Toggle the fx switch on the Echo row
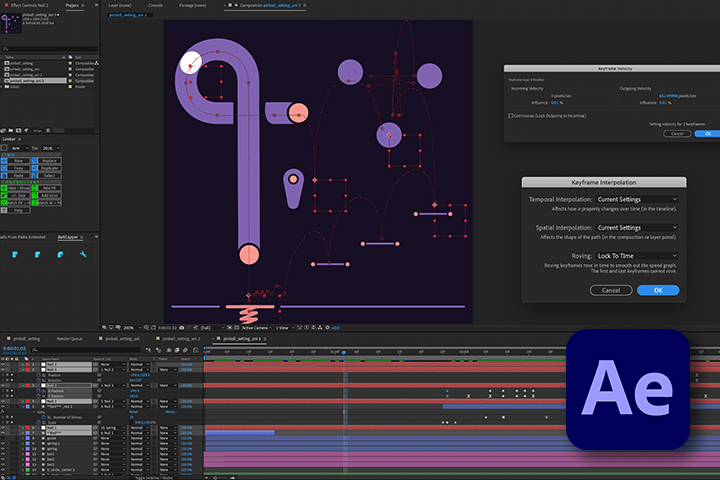 point(2,412)
